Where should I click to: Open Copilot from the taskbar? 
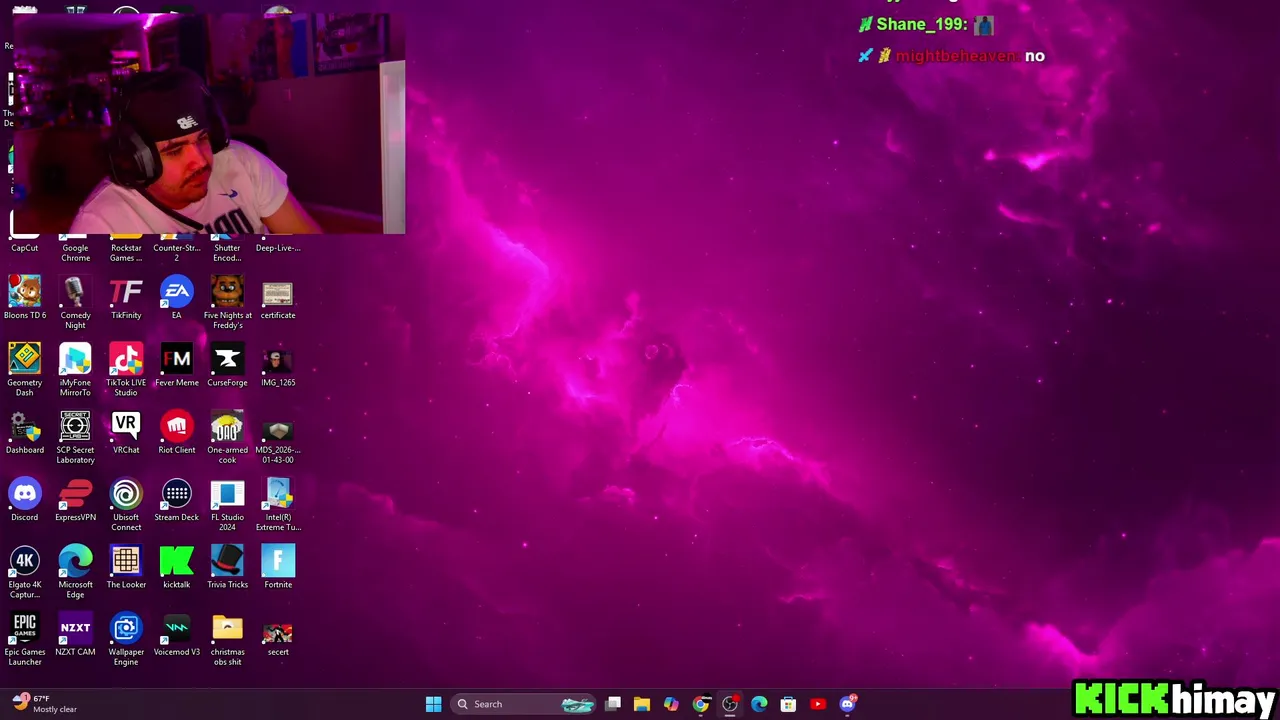(671, 704)
